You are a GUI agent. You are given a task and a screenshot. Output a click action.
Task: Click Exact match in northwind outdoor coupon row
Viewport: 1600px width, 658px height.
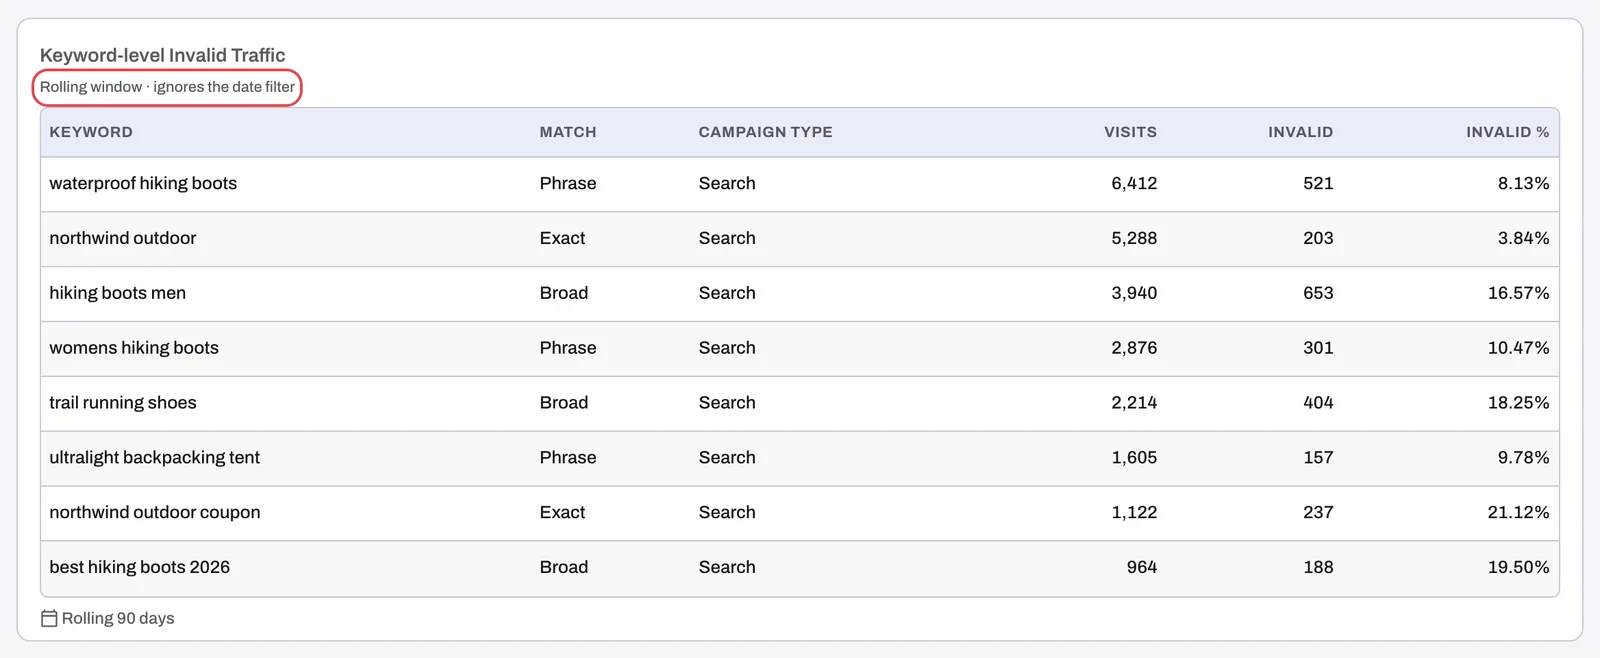pyautogui.click(x=562, y=512)
